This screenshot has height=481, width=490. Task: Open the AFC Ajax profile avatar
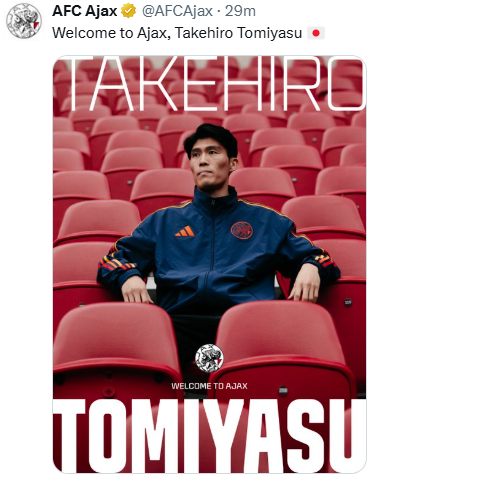[24, 21]
